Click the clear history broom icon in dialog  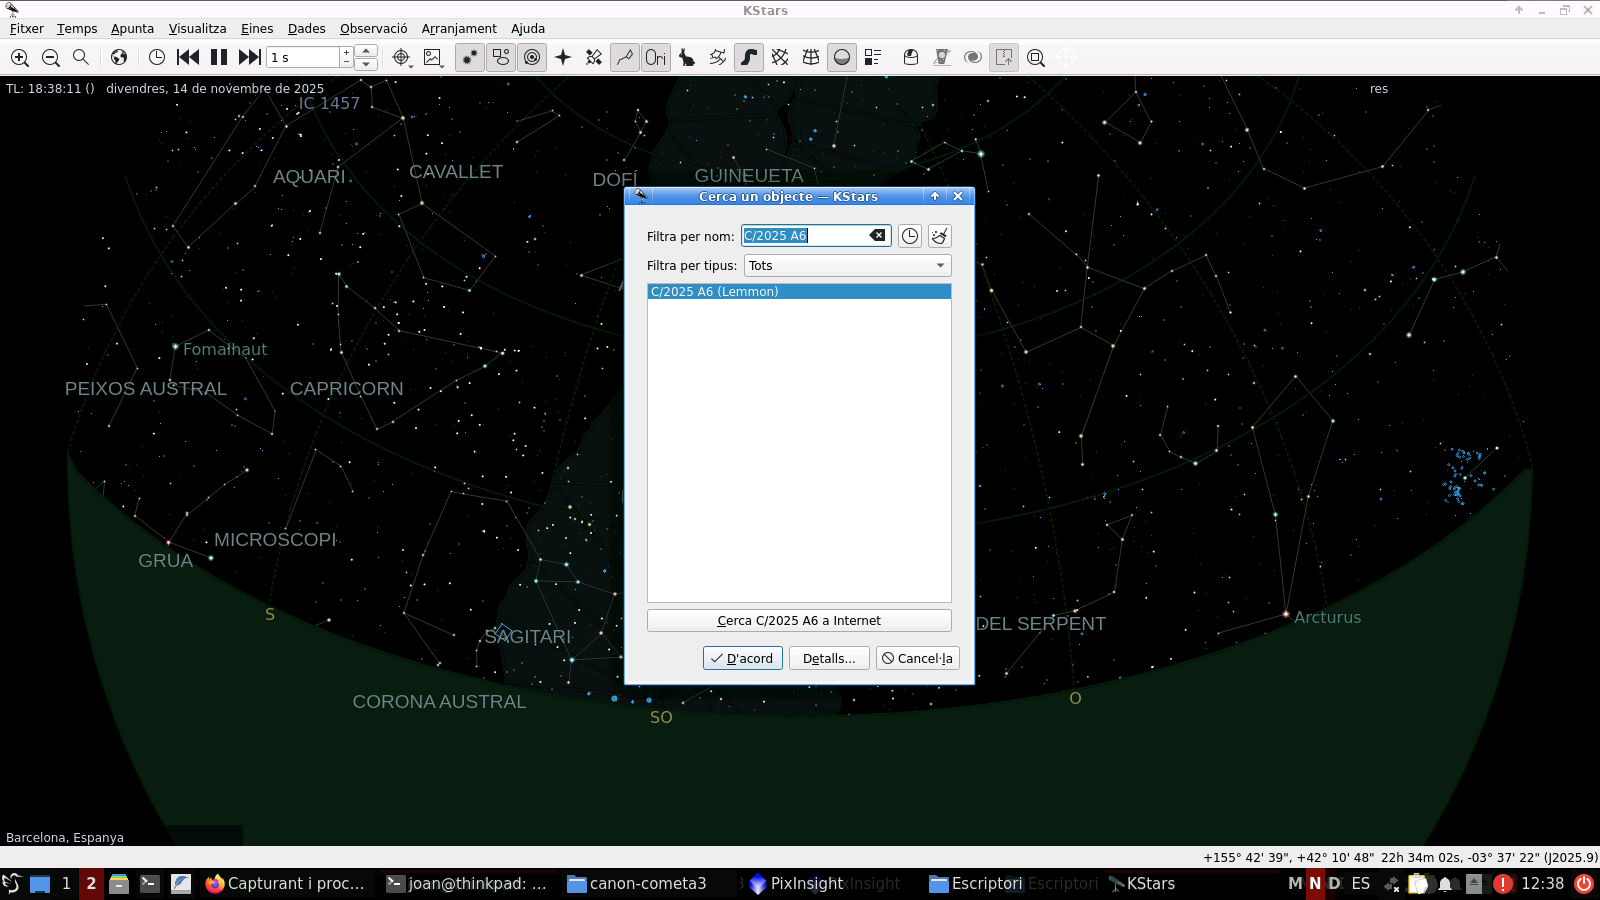coord(939,236)
